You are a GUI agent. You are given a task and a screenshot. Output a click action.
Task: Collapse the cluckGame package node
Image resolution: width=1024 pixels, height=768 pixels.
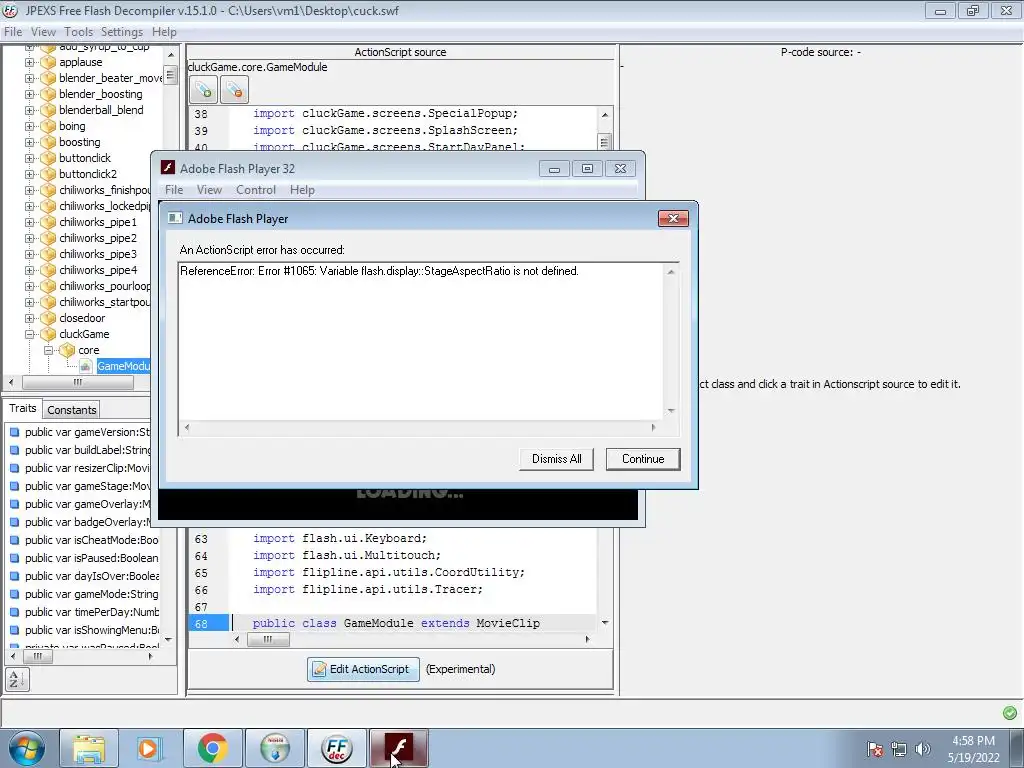tap(29, 334)
